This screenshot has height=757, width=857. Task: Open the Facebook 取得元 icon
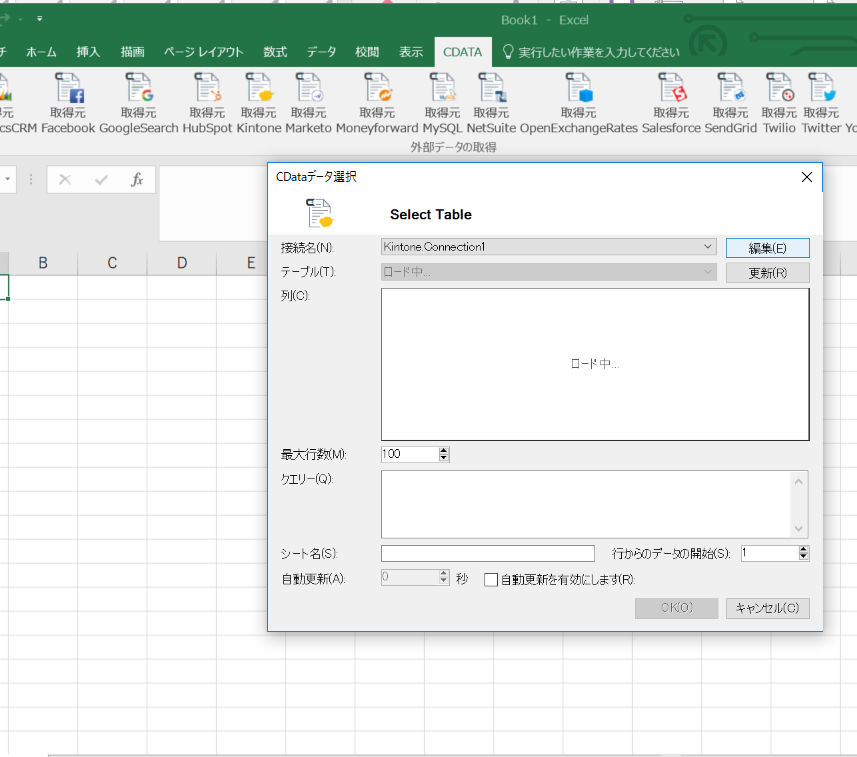(x=69, y=95)
